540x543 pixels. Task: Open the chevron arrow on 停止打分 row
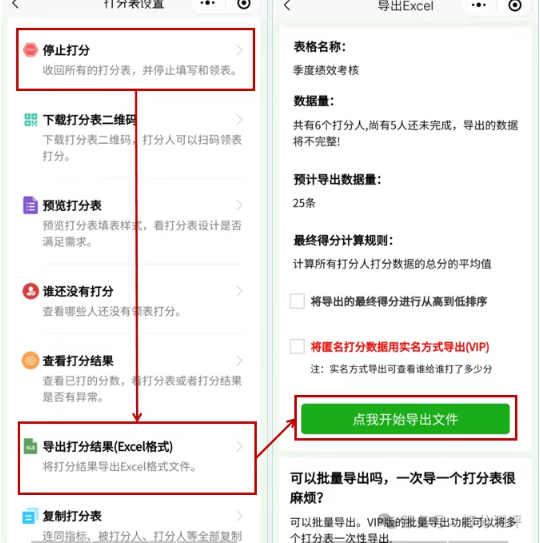239,50
